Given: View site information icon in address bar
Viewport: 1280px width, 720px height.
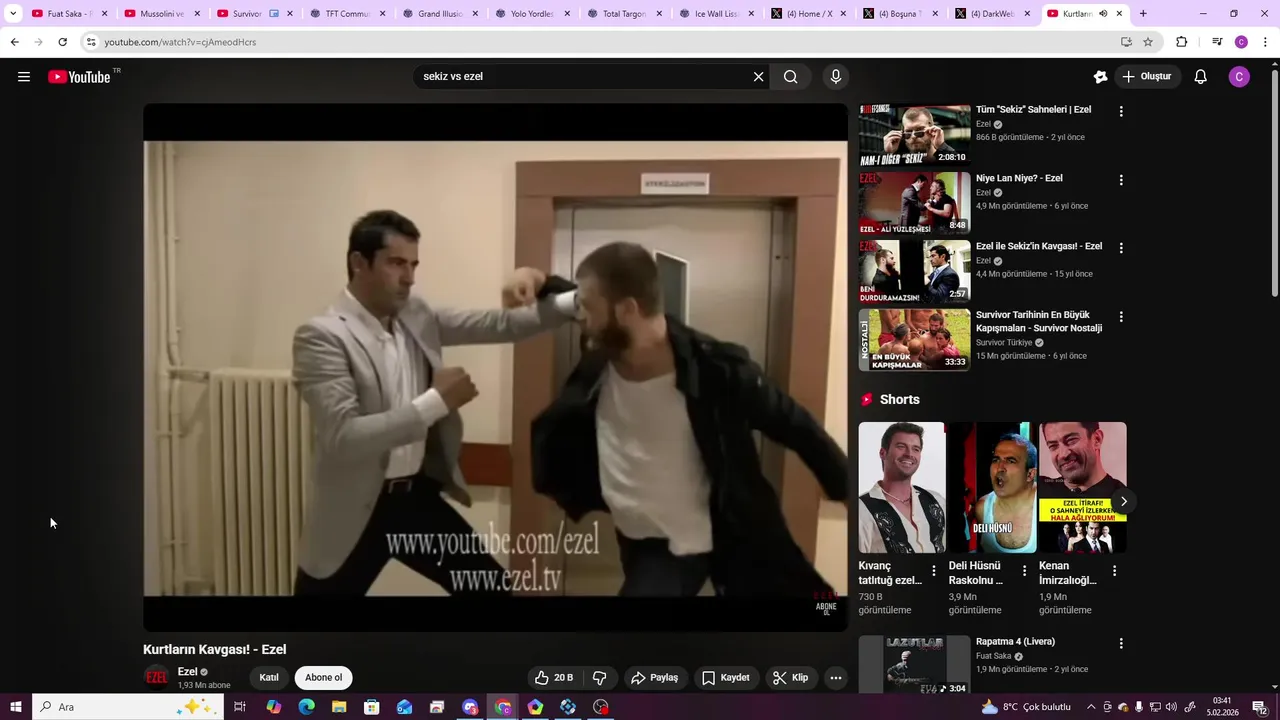Looking at the screenshot, I should (x=91, y=42).
